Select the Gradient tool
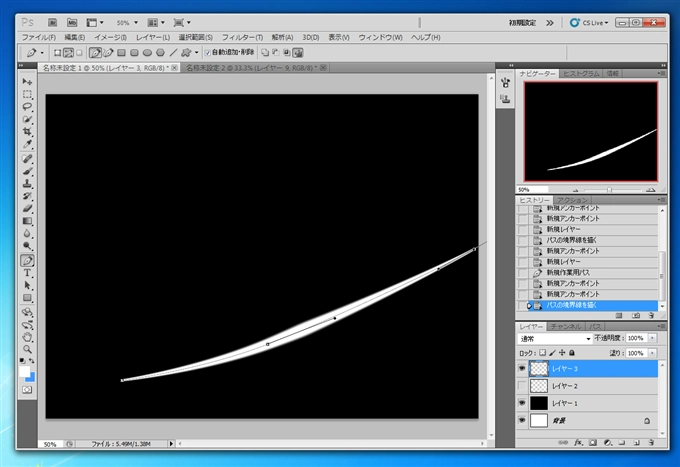680x467 pixels. coord(27,221)
